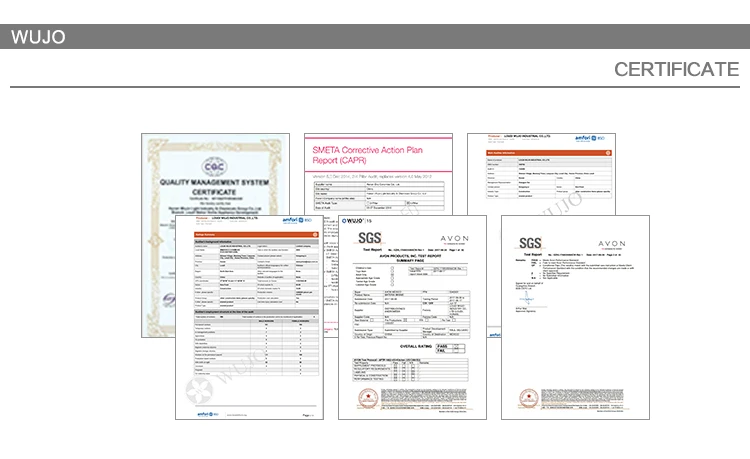The image size is (750, 459).
Task: Click the SGS logo on the remarks page
Action: [x=530, y=243]
